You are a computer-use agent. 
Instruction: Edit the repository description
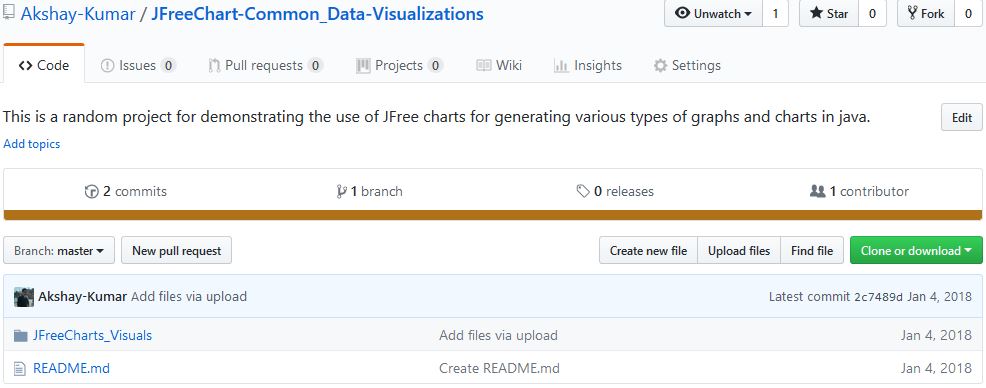pos(961,118)
